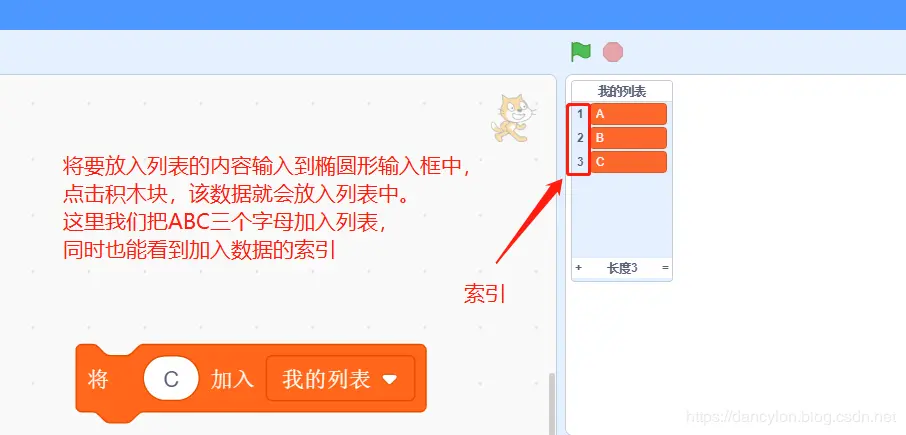The height and width of the screenshot is (435, 906).
Task: Click index number 2 in the list
Action: (580, 138)
